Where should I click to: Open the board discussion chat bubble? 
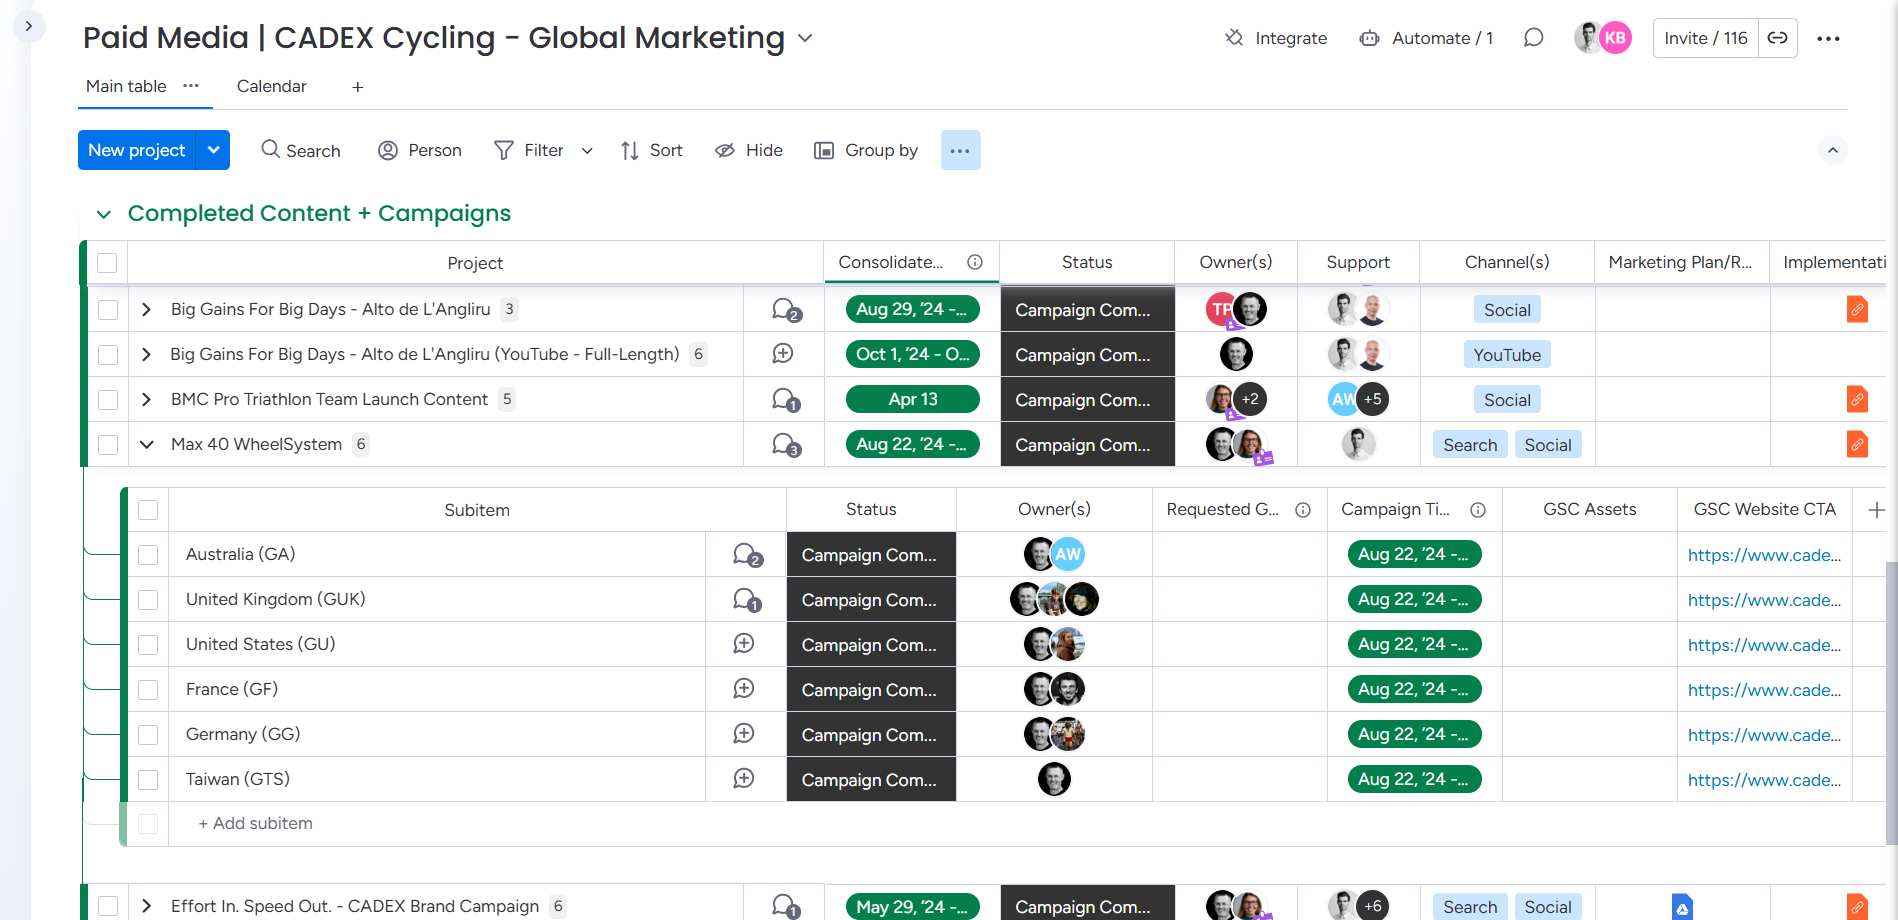coord(1533,38)
